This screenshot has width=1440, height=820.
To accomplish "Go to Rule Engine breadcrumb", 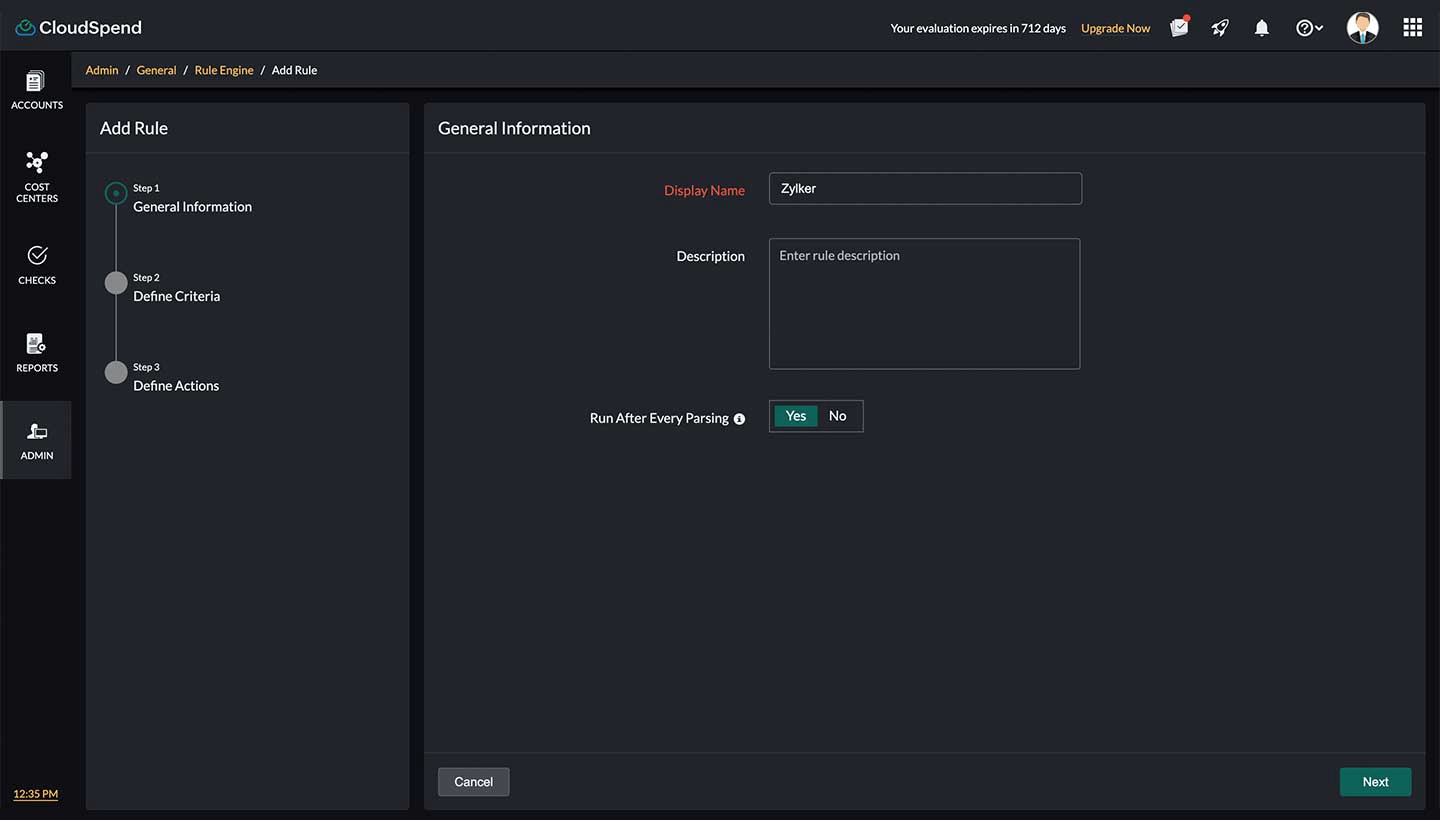I will [224, 70].
